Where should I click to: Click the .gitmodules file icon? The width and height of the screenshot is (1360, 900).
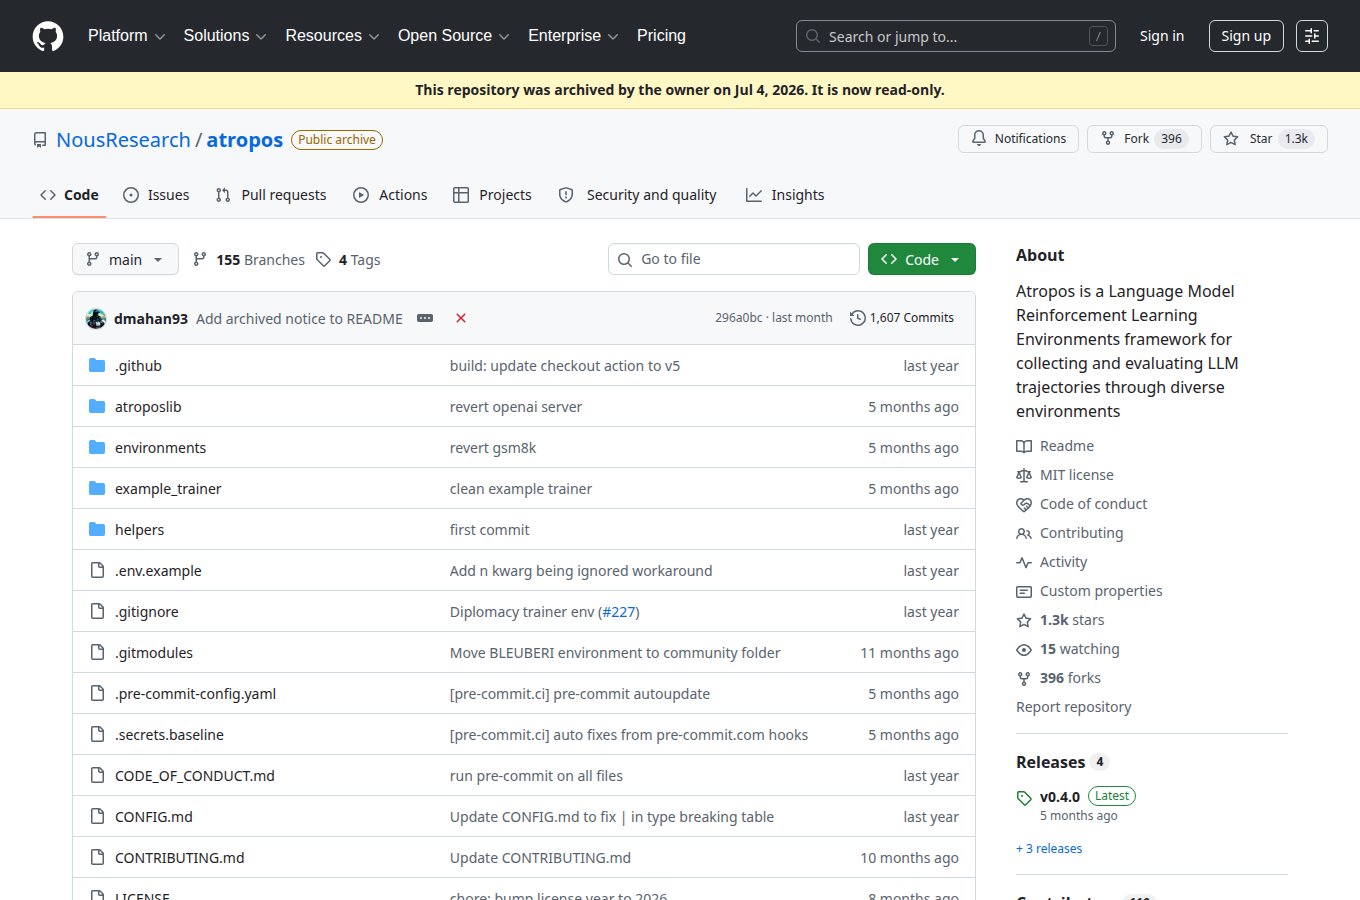coord(97,653)
